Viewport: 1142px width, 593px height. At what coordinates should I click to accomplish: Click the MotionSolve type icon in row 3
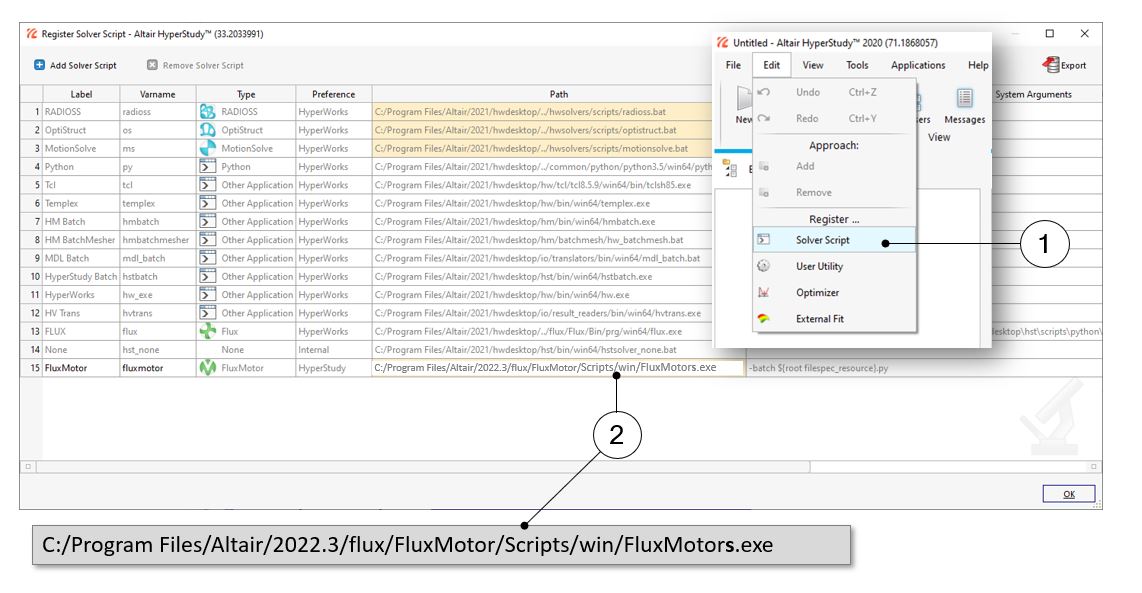[x=207, y=148]
